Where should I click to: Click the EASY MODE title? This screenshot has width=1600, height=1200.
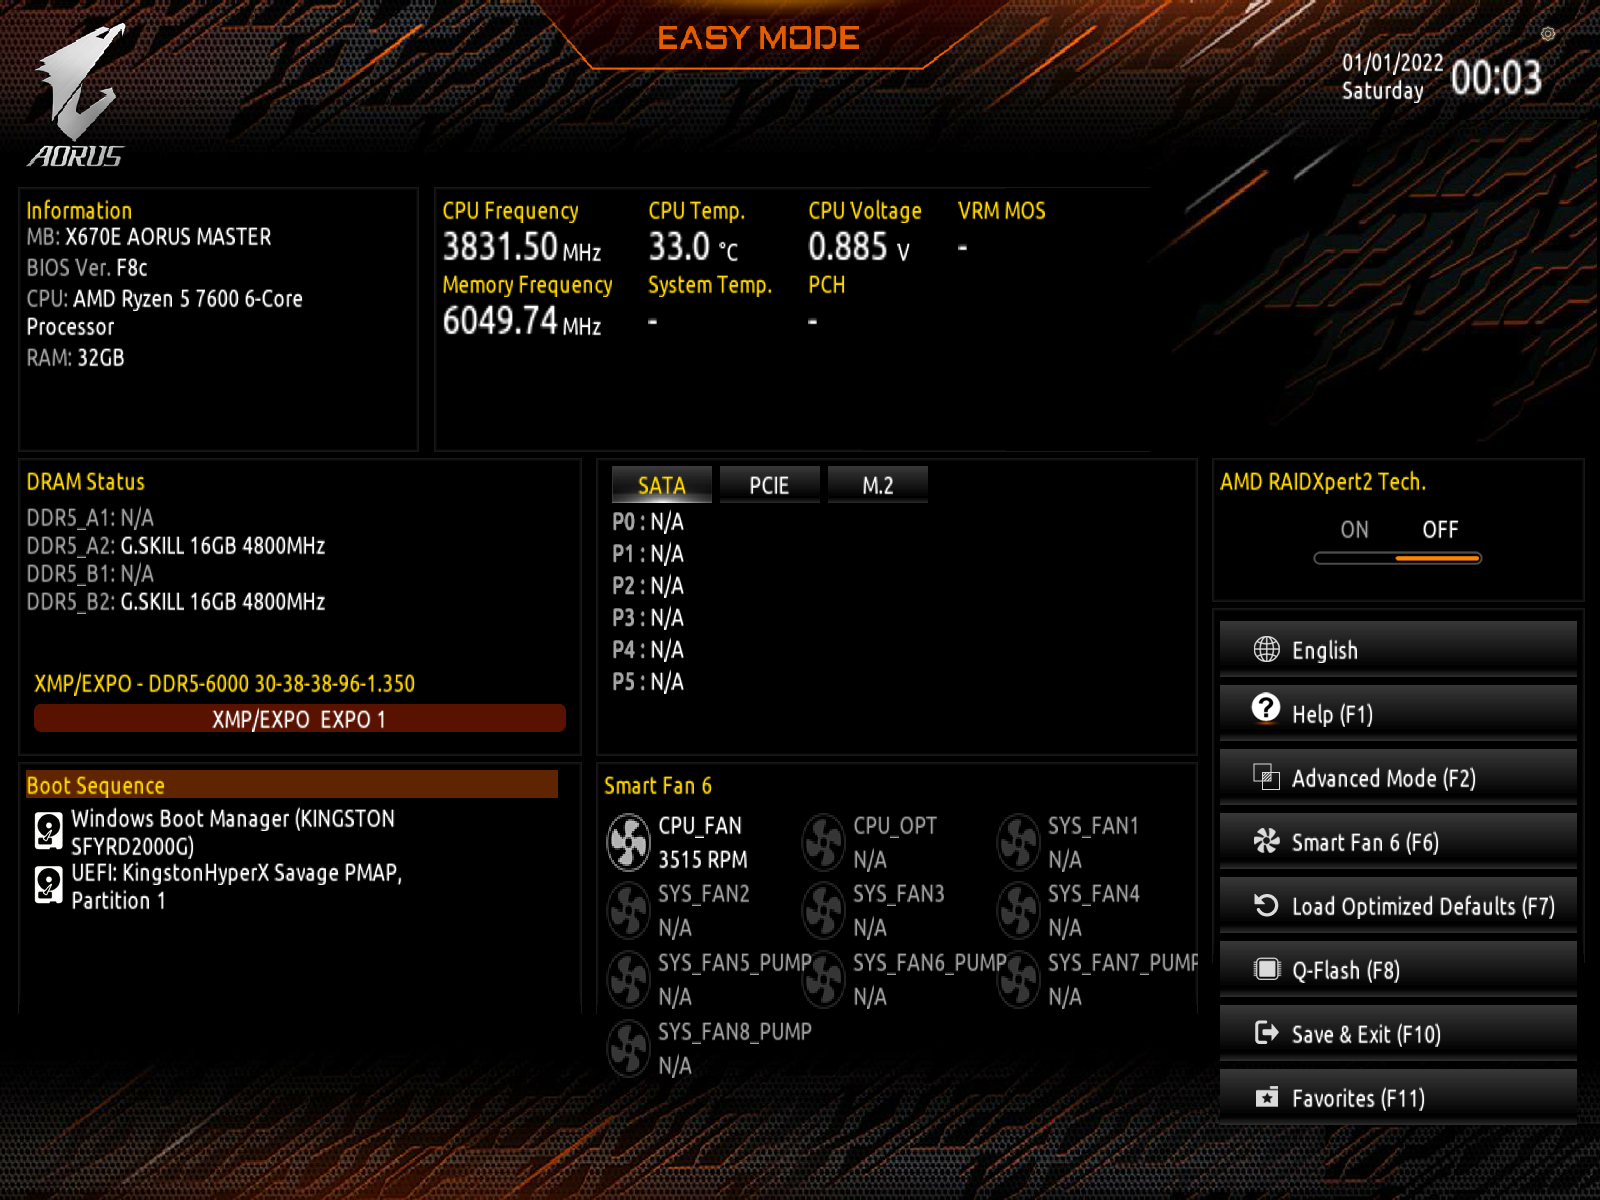[758, 38]
